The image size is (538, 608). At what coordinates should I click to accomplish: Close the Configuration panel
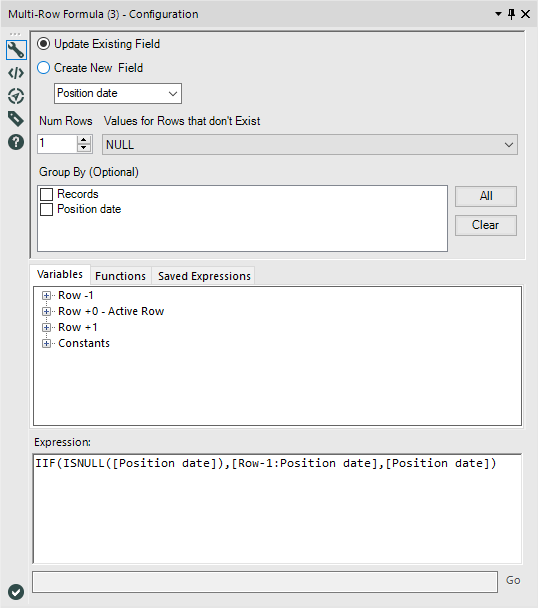pos(525,14)
